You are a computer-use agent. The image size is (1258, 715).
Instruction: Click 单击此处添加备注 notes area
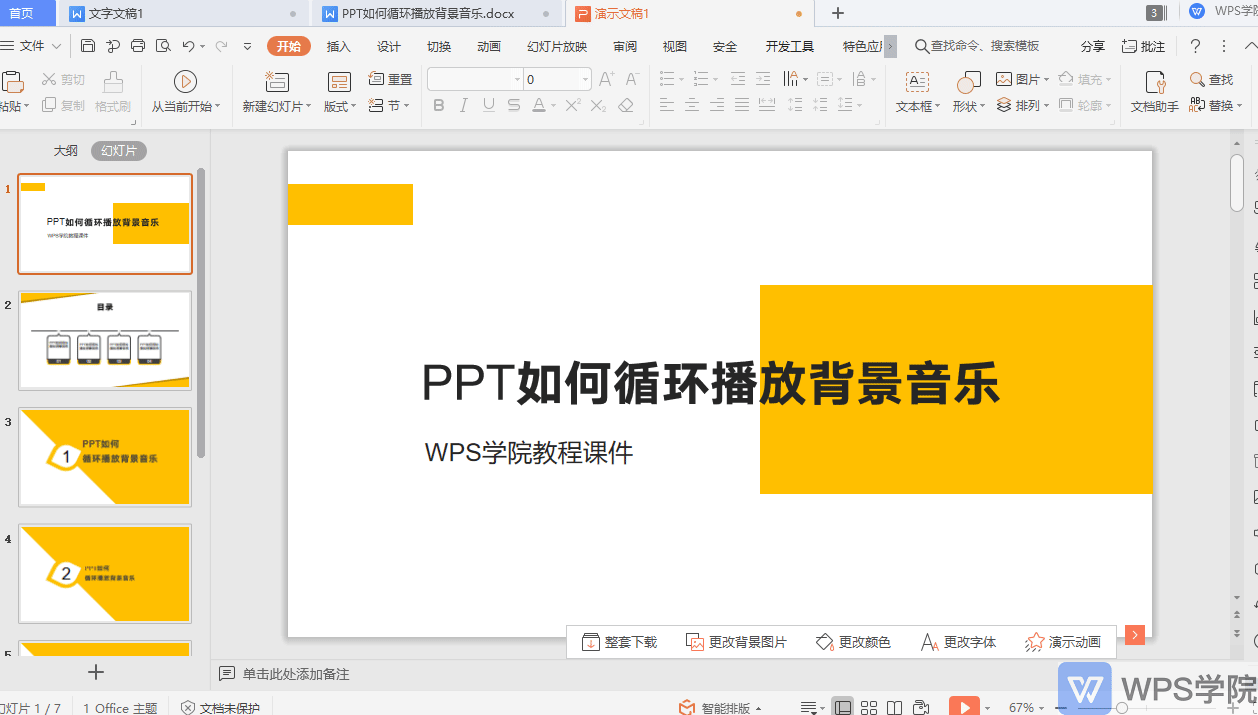[296, 674]
